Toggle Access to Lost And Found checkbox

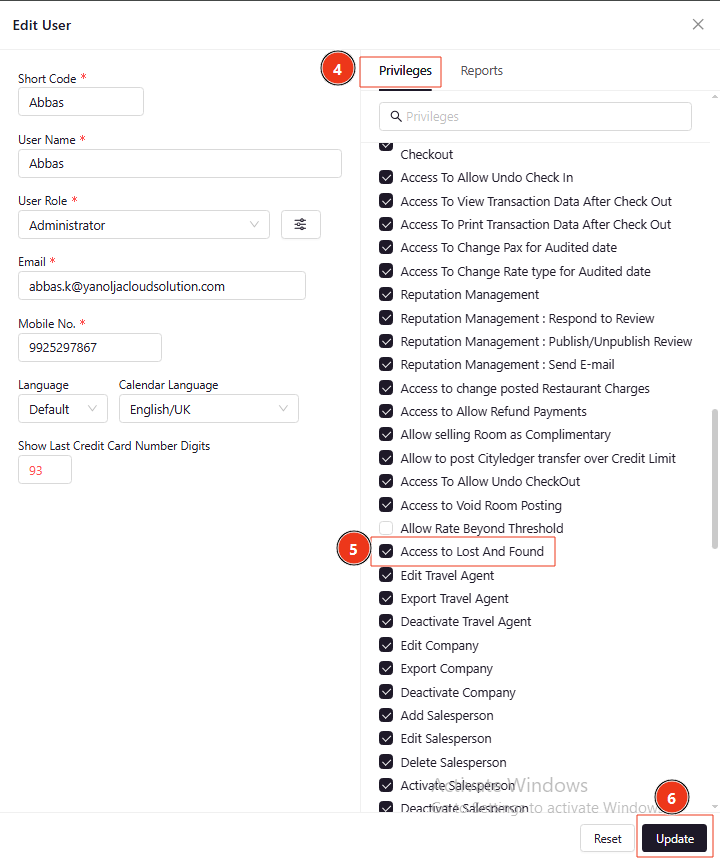click(386, 551)
